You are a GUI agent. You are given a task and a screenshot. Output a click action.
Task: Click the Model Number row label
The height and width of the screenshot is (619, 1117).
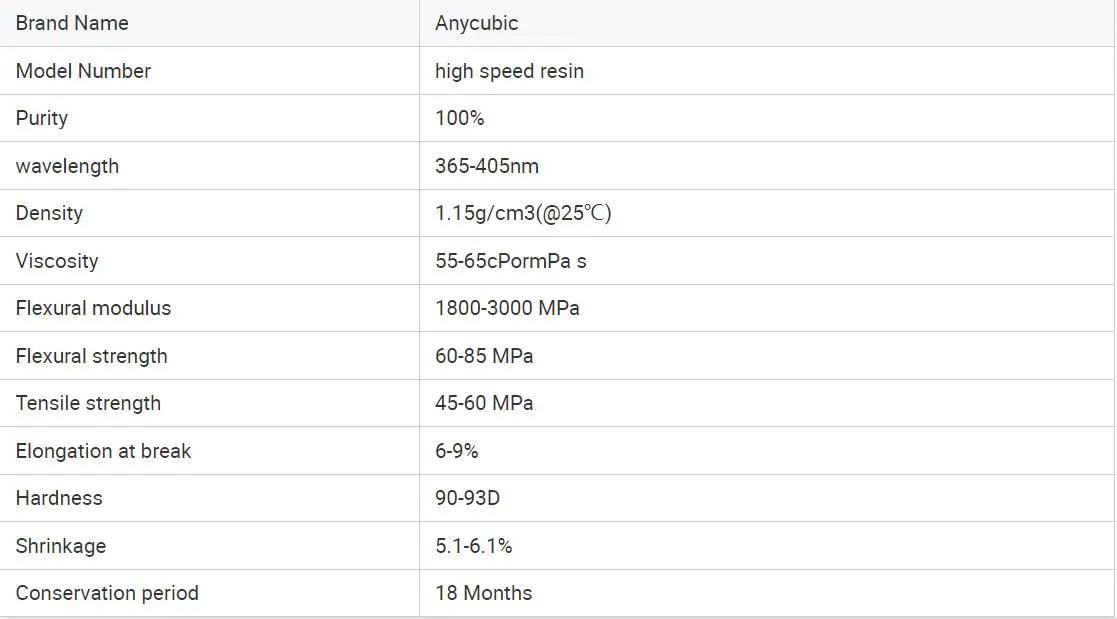pyautogui.click(x=83, y=71)
